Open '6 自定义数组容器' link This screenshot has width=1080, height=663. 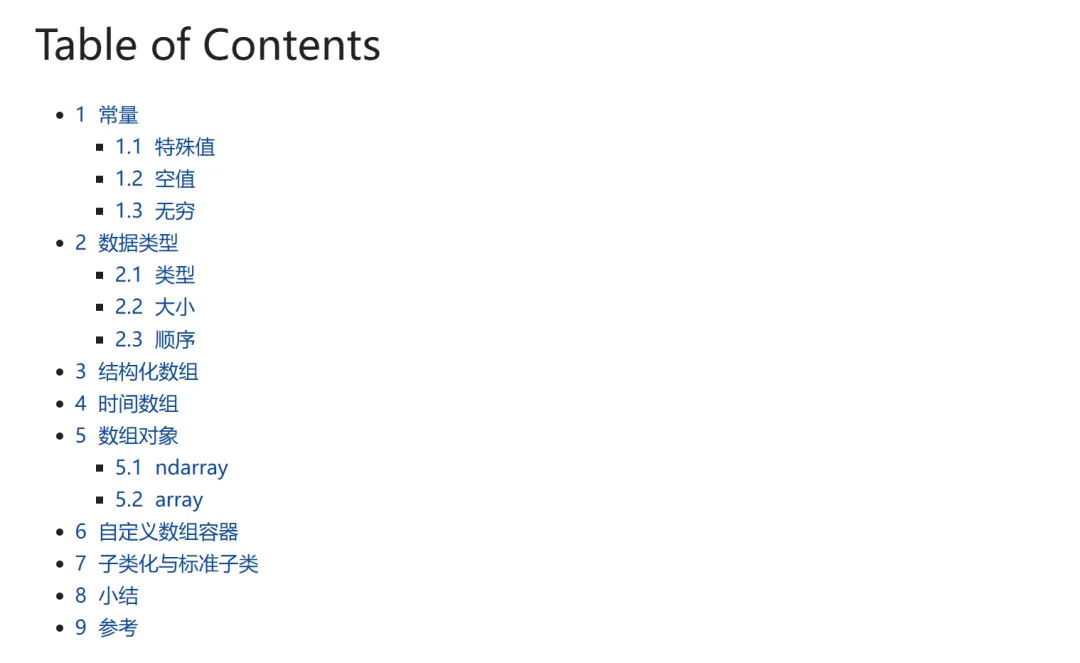coord(157,532)
